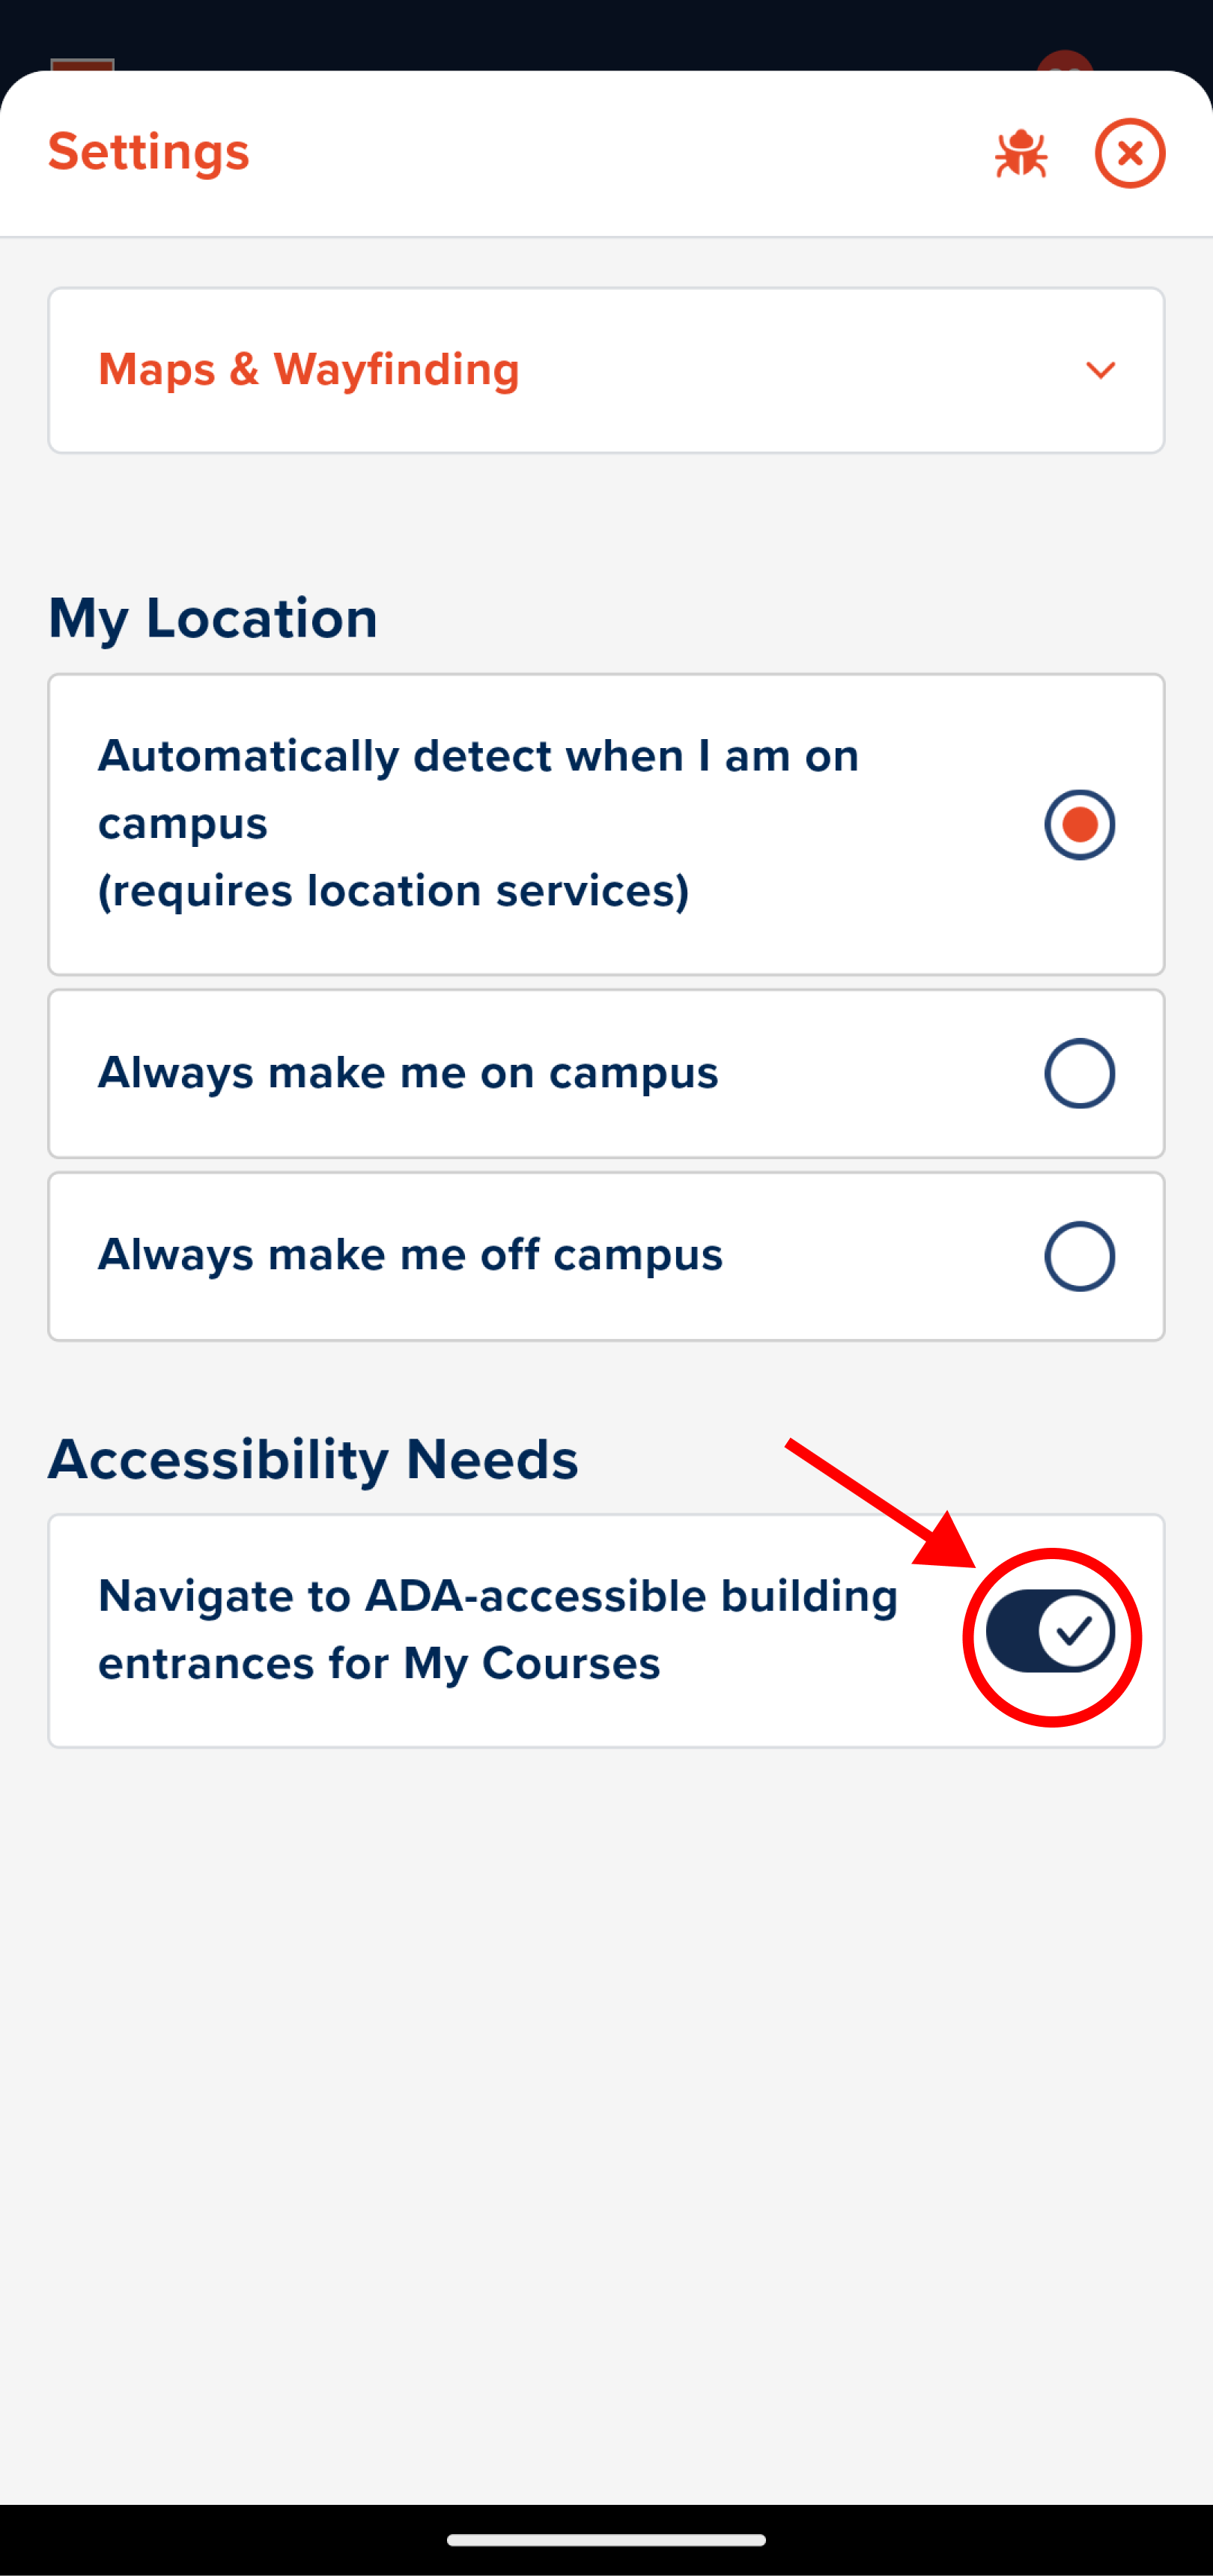Click the checkmark knob on the ADA toggle
The width and height of the screenshot is (1213, 2576).
coord(1075,1631)
